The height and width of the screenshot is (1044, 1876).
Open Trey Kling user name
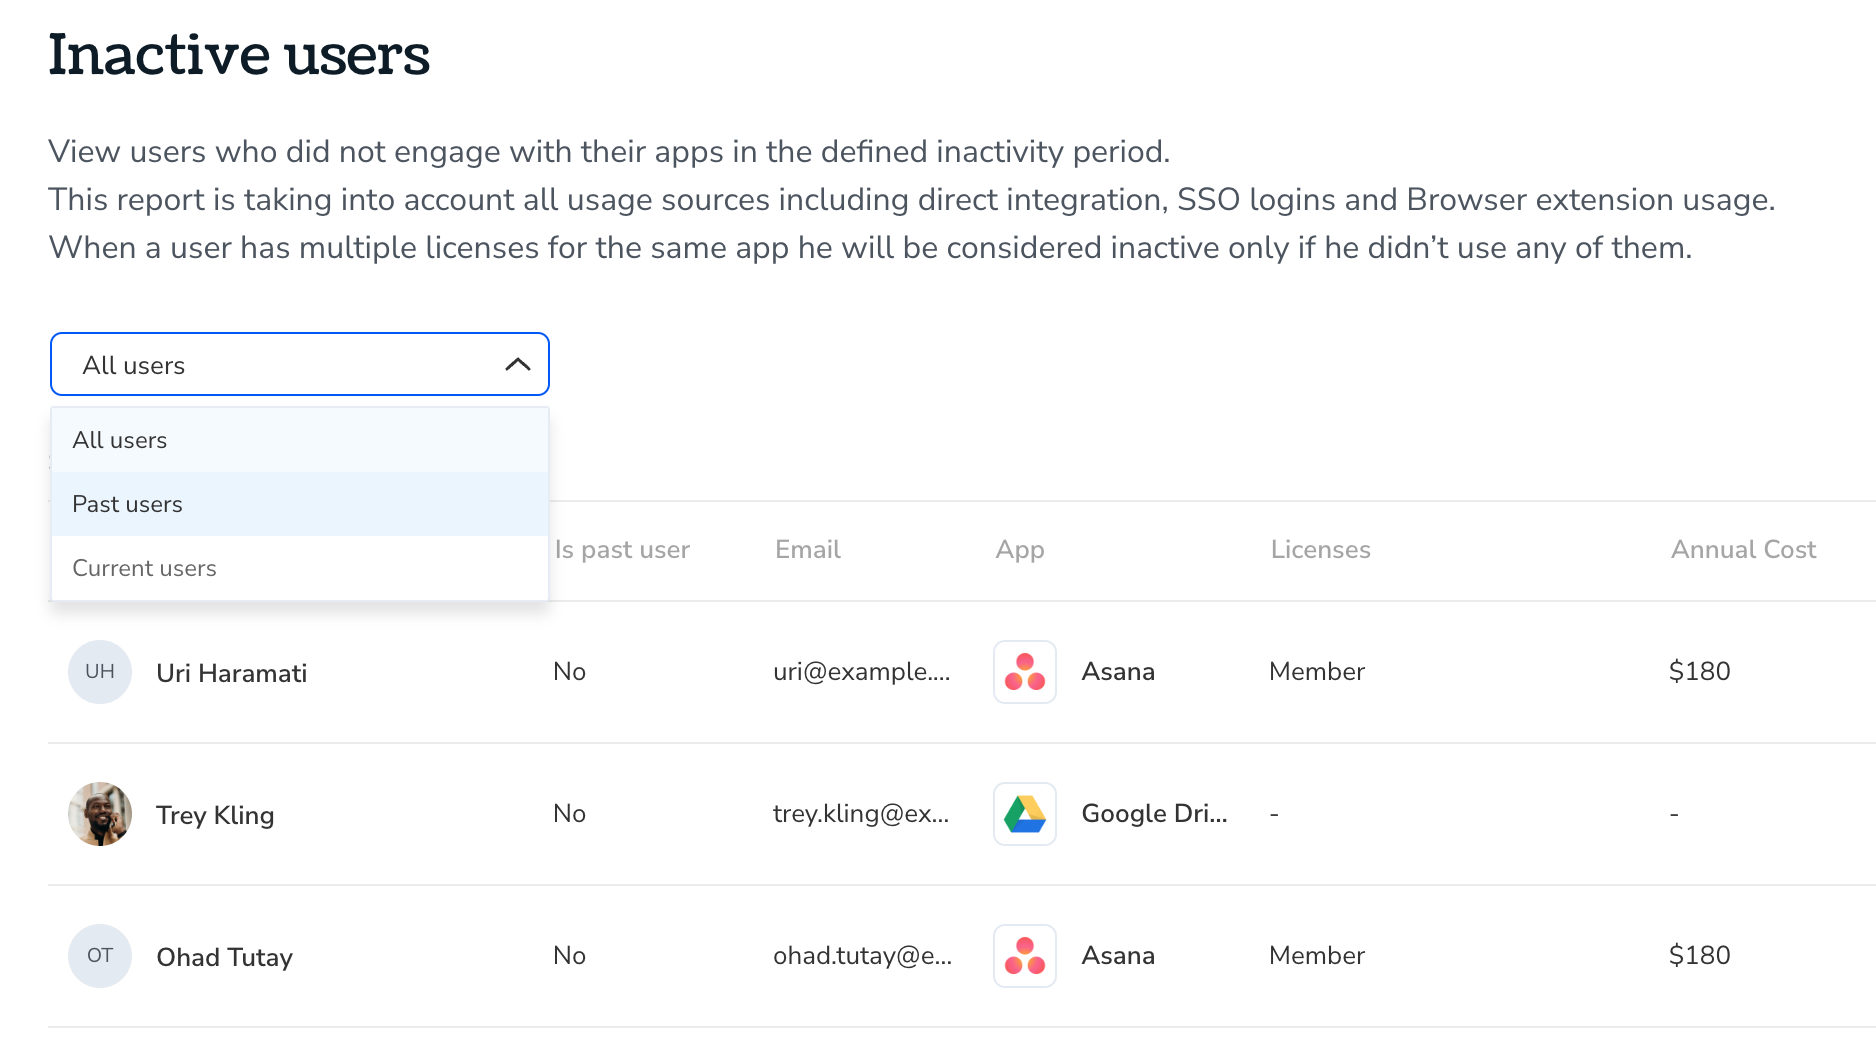[x=215, y=815]
